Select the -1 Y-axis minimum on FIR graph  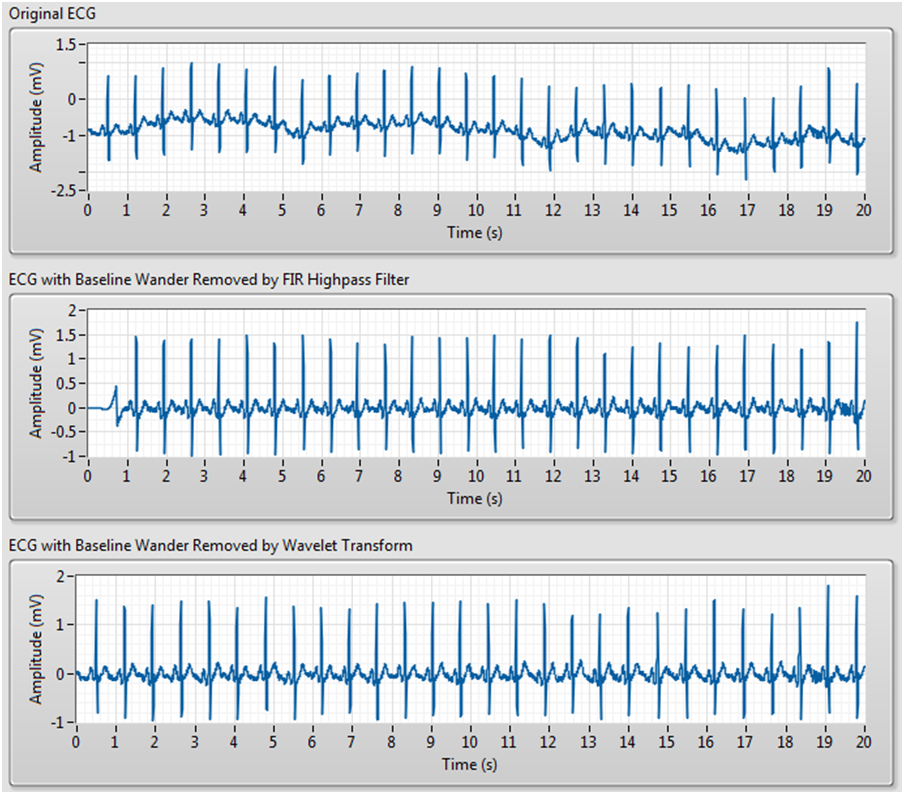click(x=69, y=456)
